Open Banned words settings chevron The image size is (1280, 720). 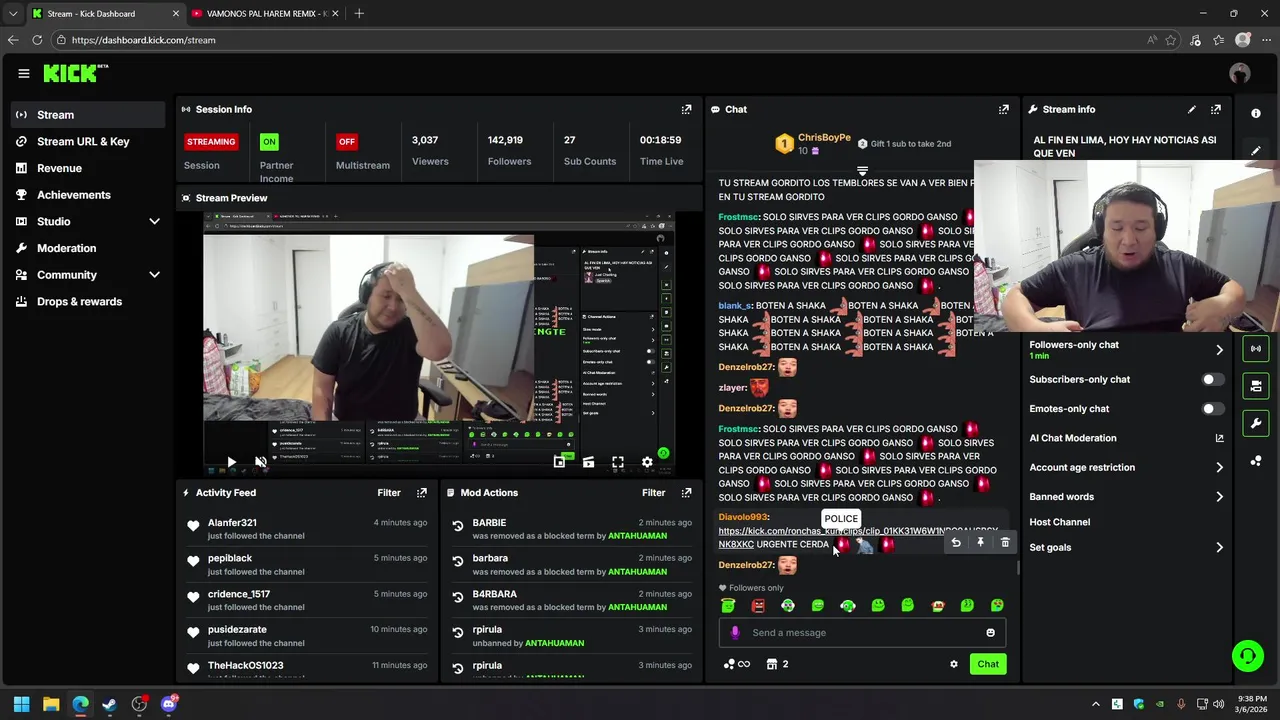click(1219, 497)
